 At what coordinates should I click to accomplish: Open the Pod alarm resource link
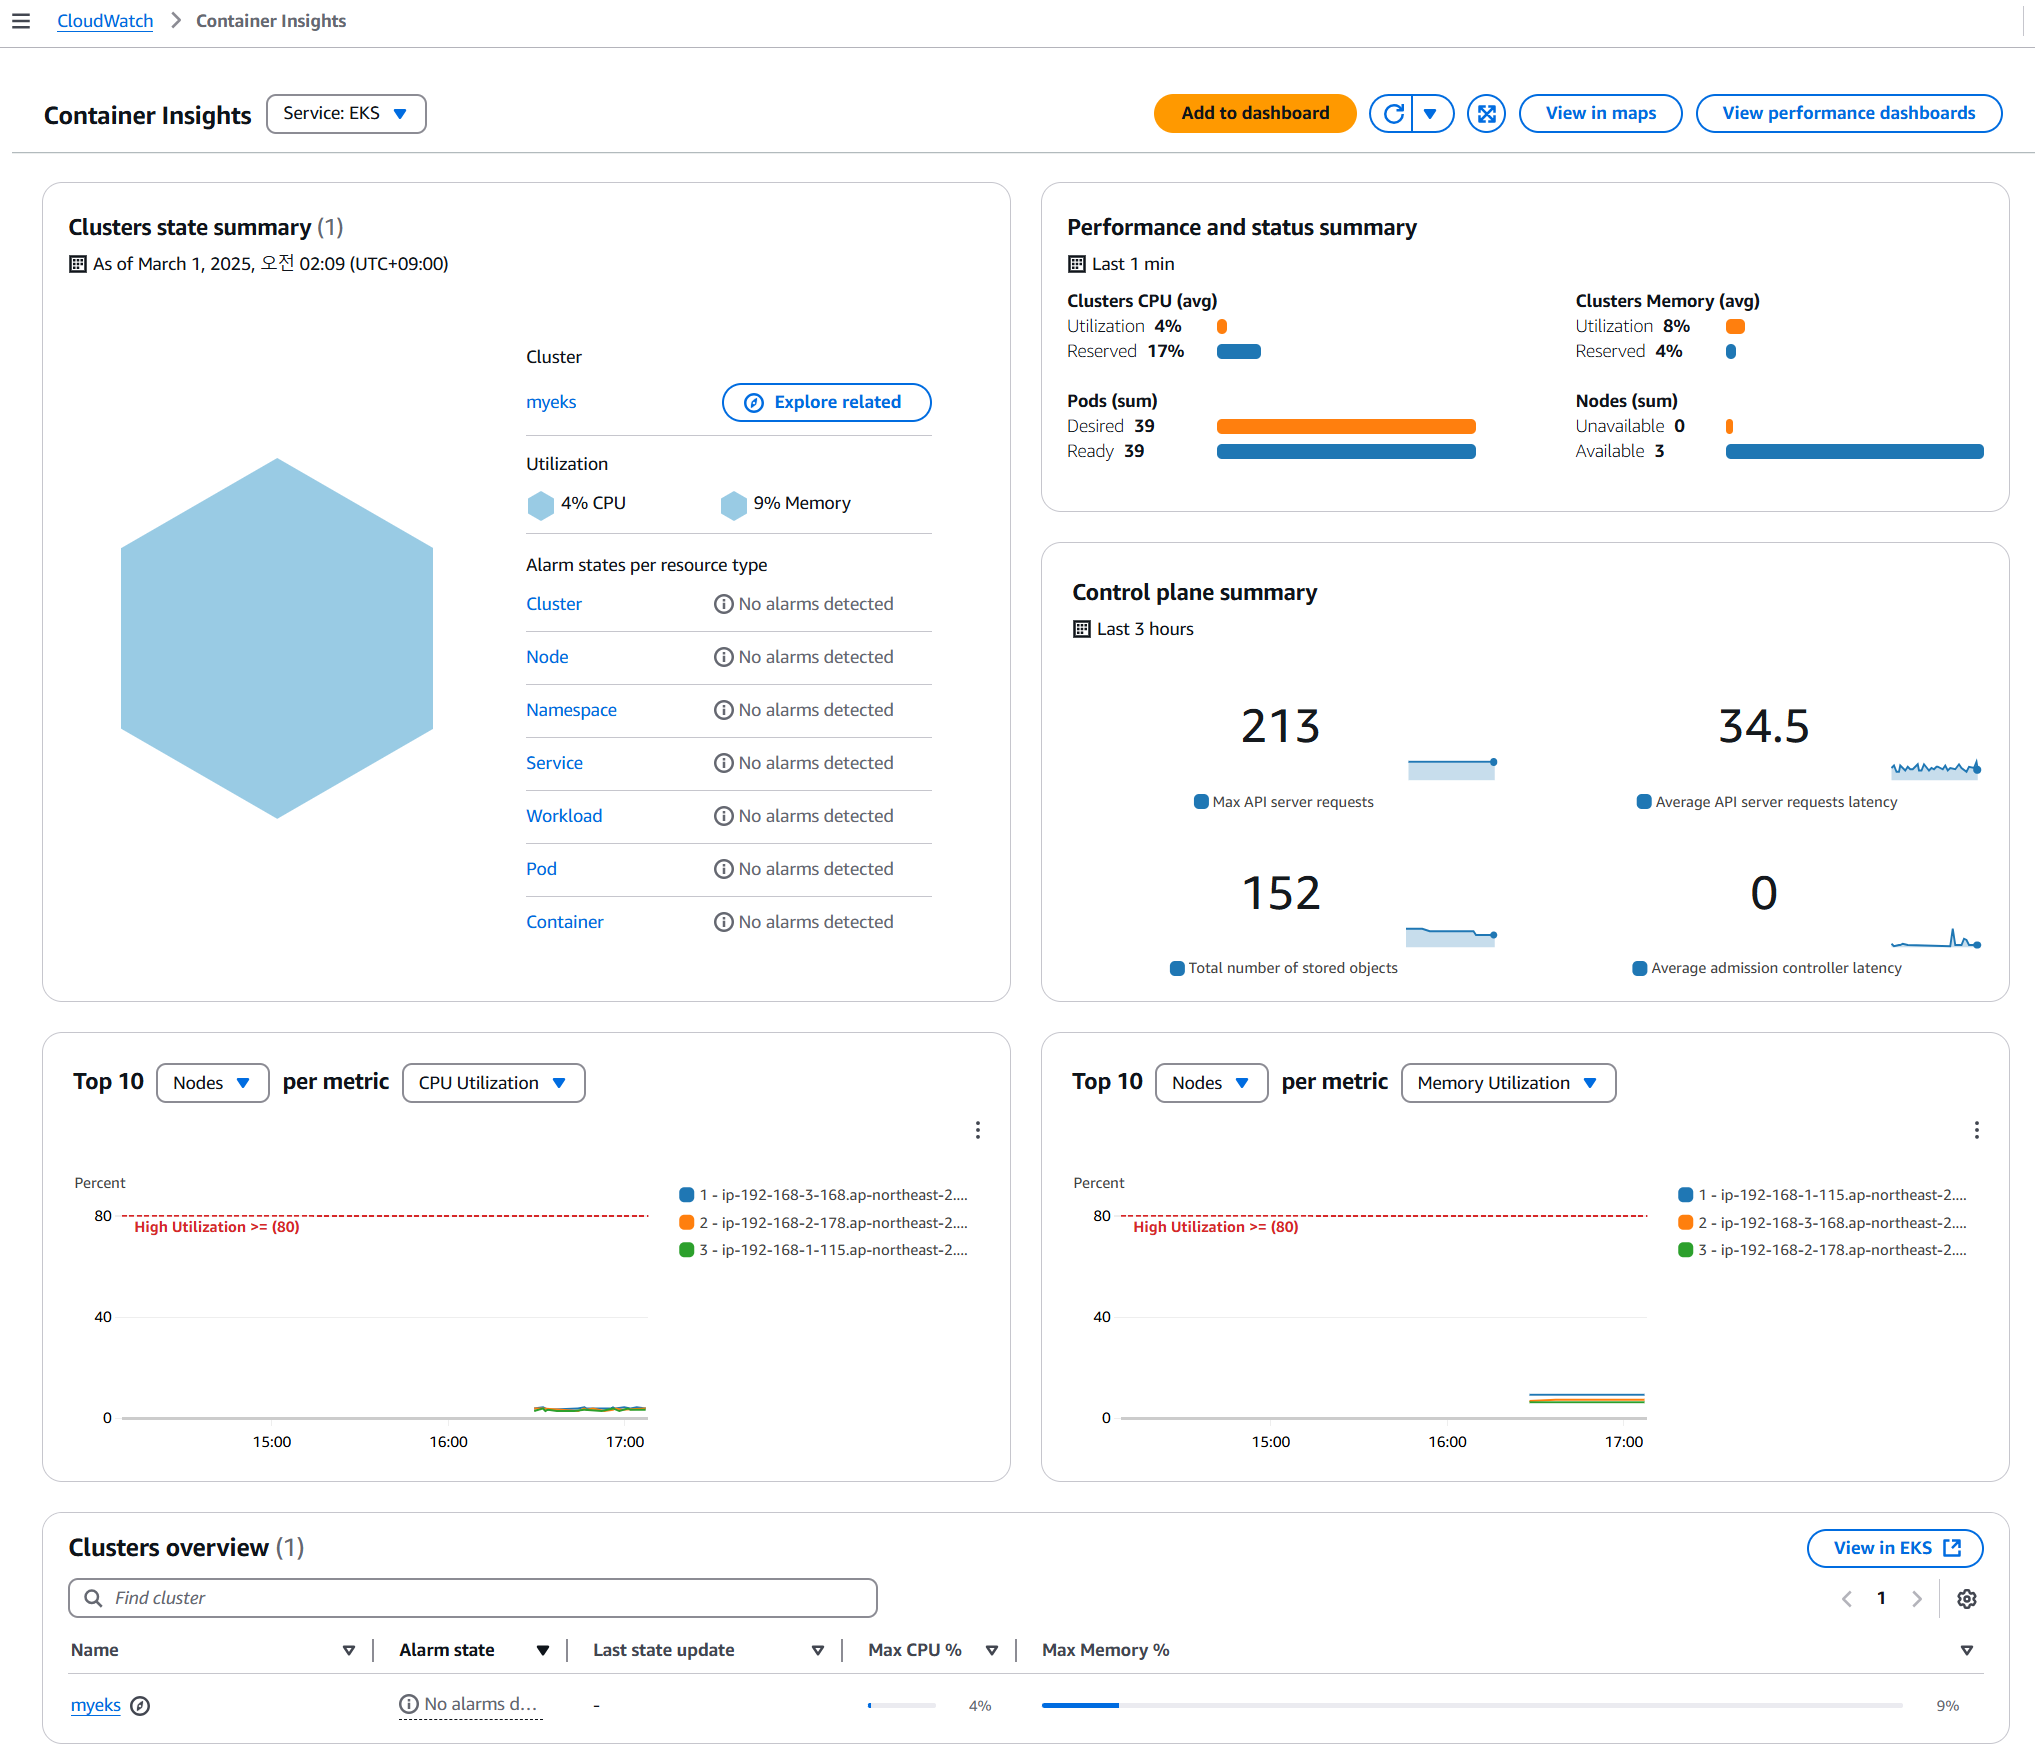541,869
